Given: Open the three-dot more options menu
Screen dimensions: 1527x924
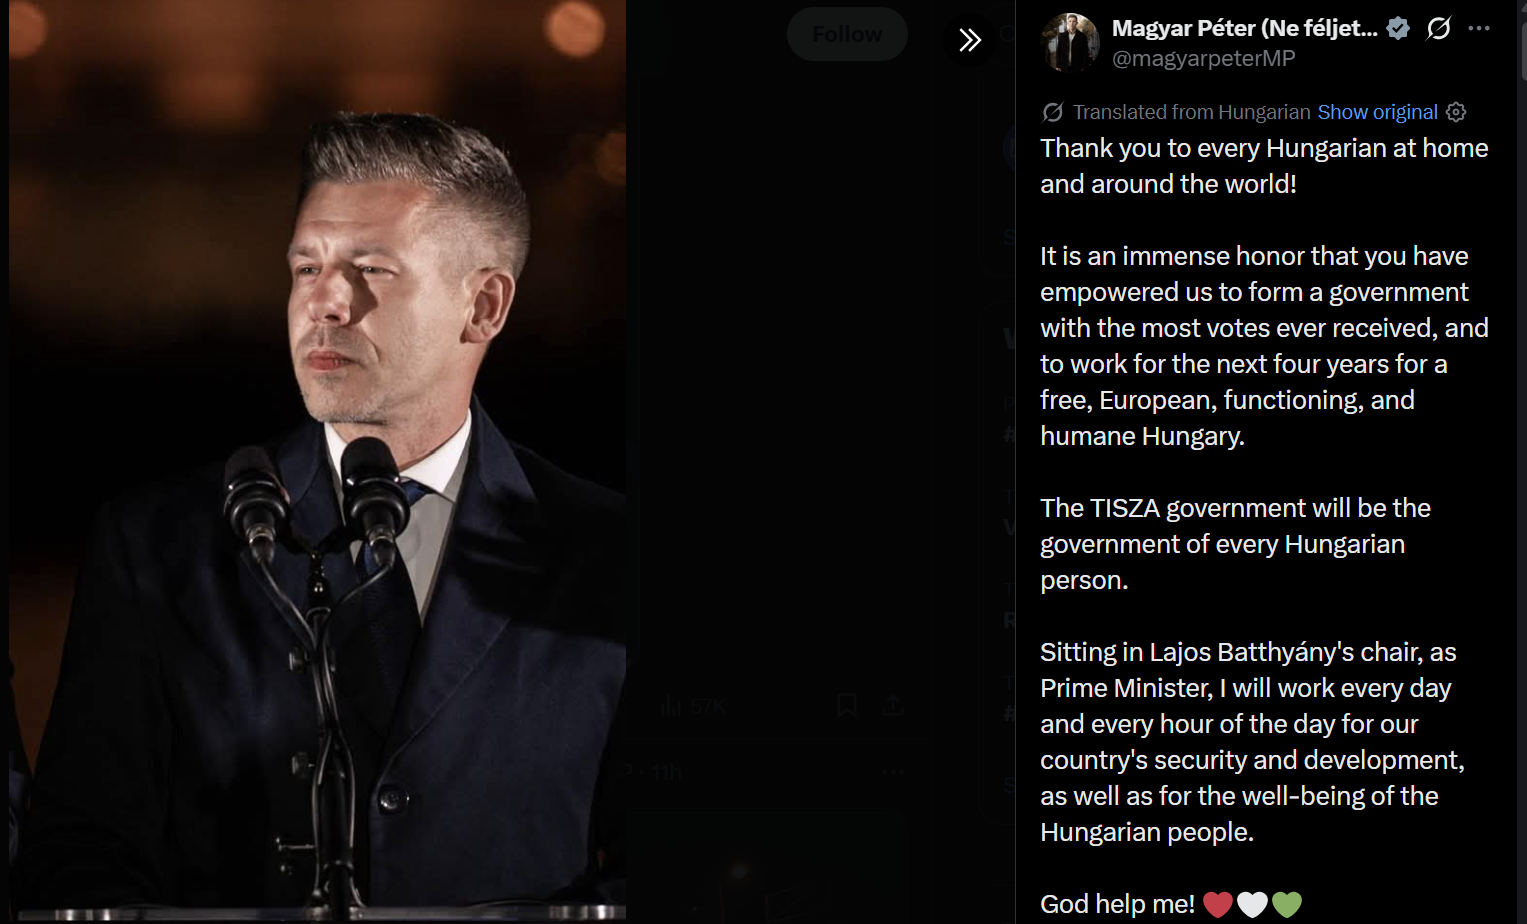Looking at the screenshot, I should click(x=1479, y=28).
